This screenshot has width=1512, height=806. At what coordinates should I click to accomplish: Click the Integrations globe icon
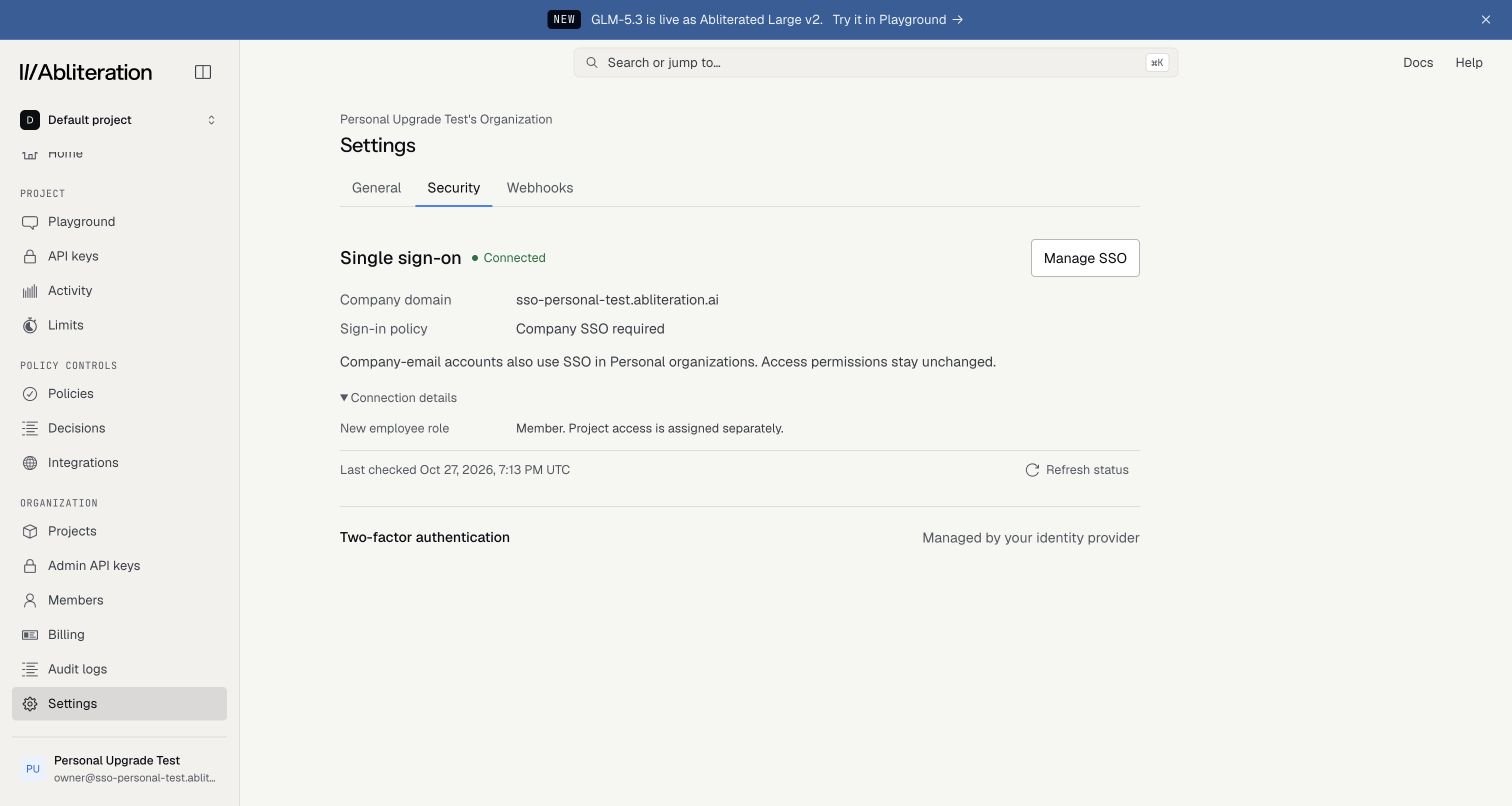click(30, 463)
